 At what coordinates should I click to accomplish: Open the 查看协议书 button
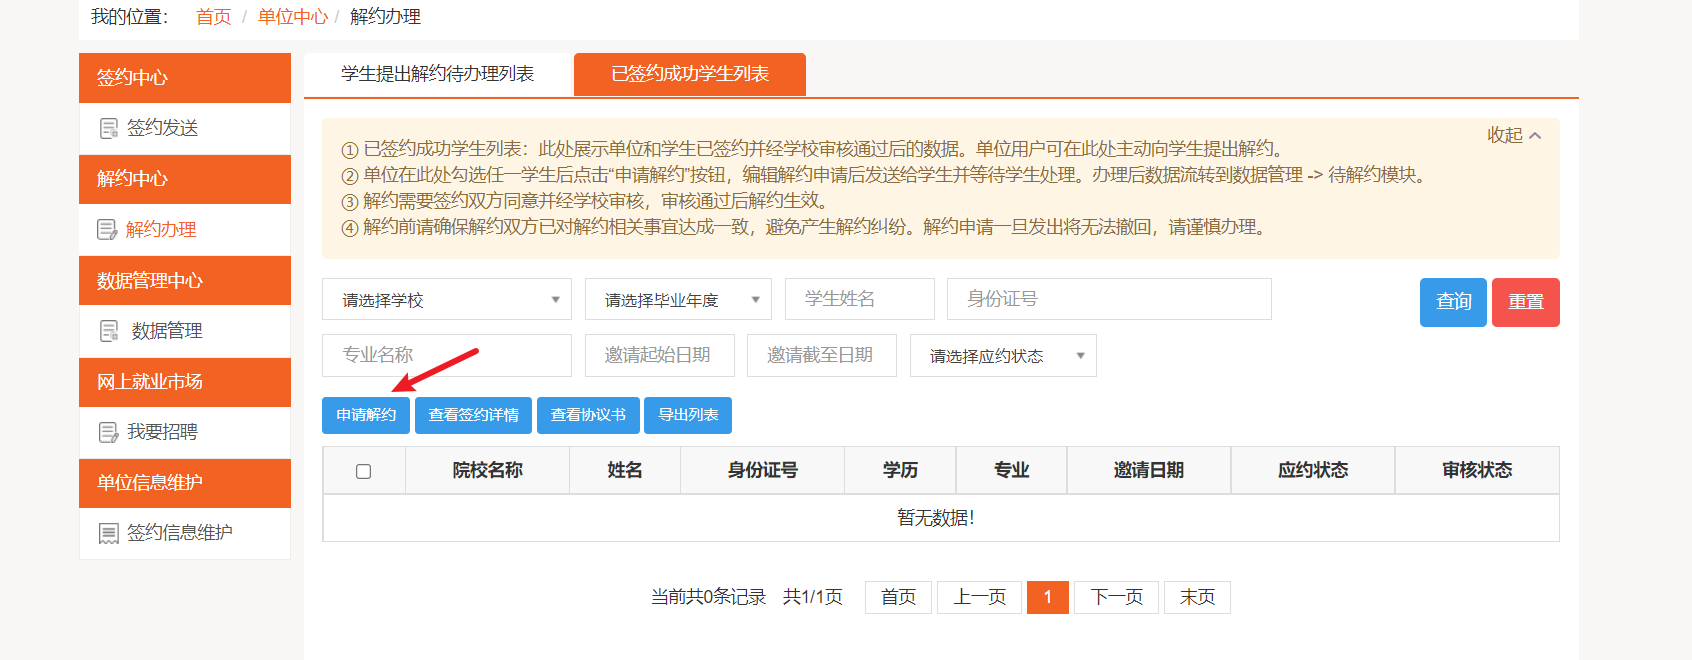(588, 415)
